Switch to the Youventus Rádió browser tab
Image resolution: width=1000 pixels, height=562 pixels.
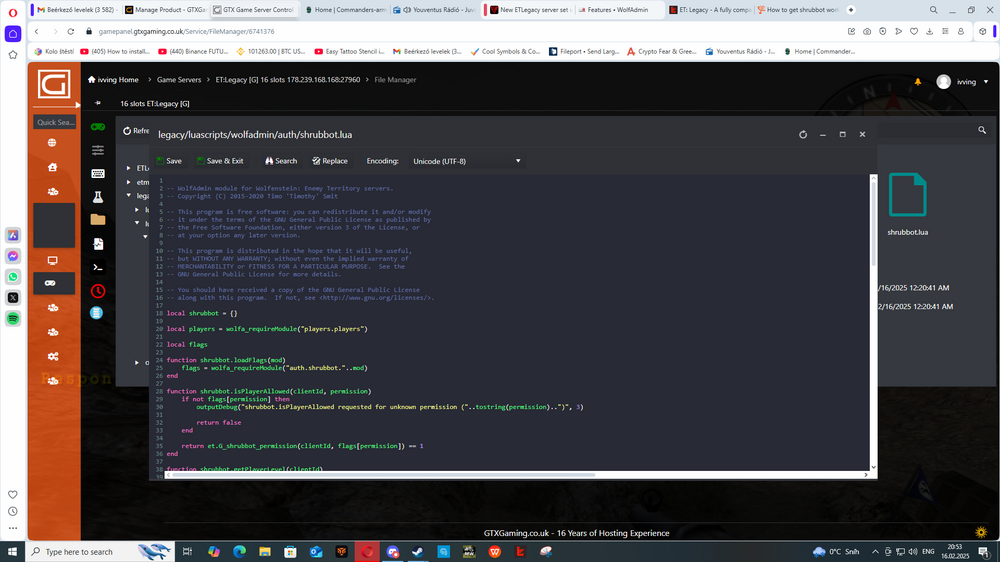coord(434,10)
